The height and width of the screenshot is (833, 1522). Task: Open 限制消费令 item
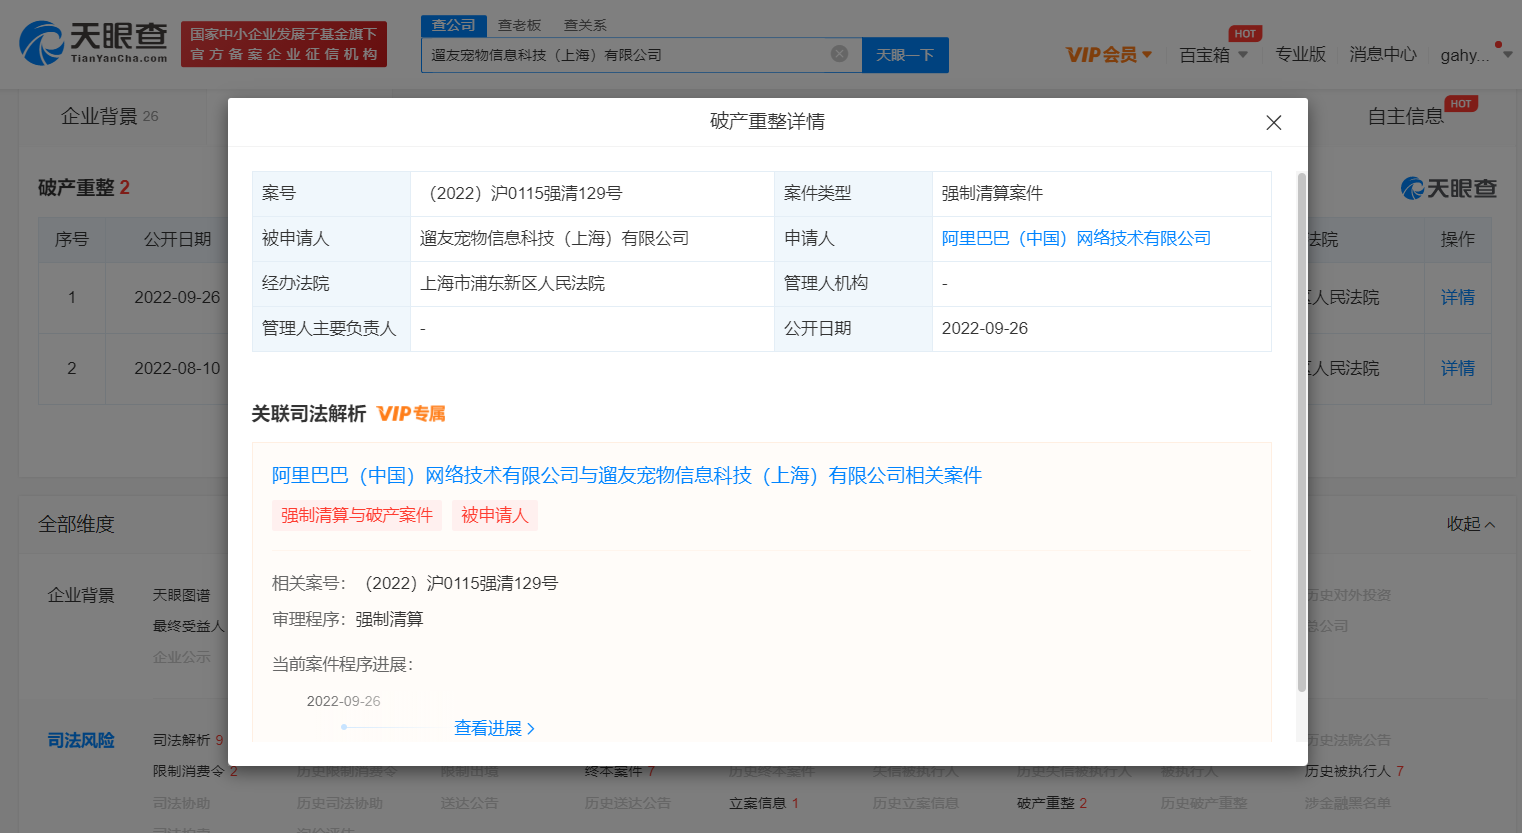[x=195, y=771]
